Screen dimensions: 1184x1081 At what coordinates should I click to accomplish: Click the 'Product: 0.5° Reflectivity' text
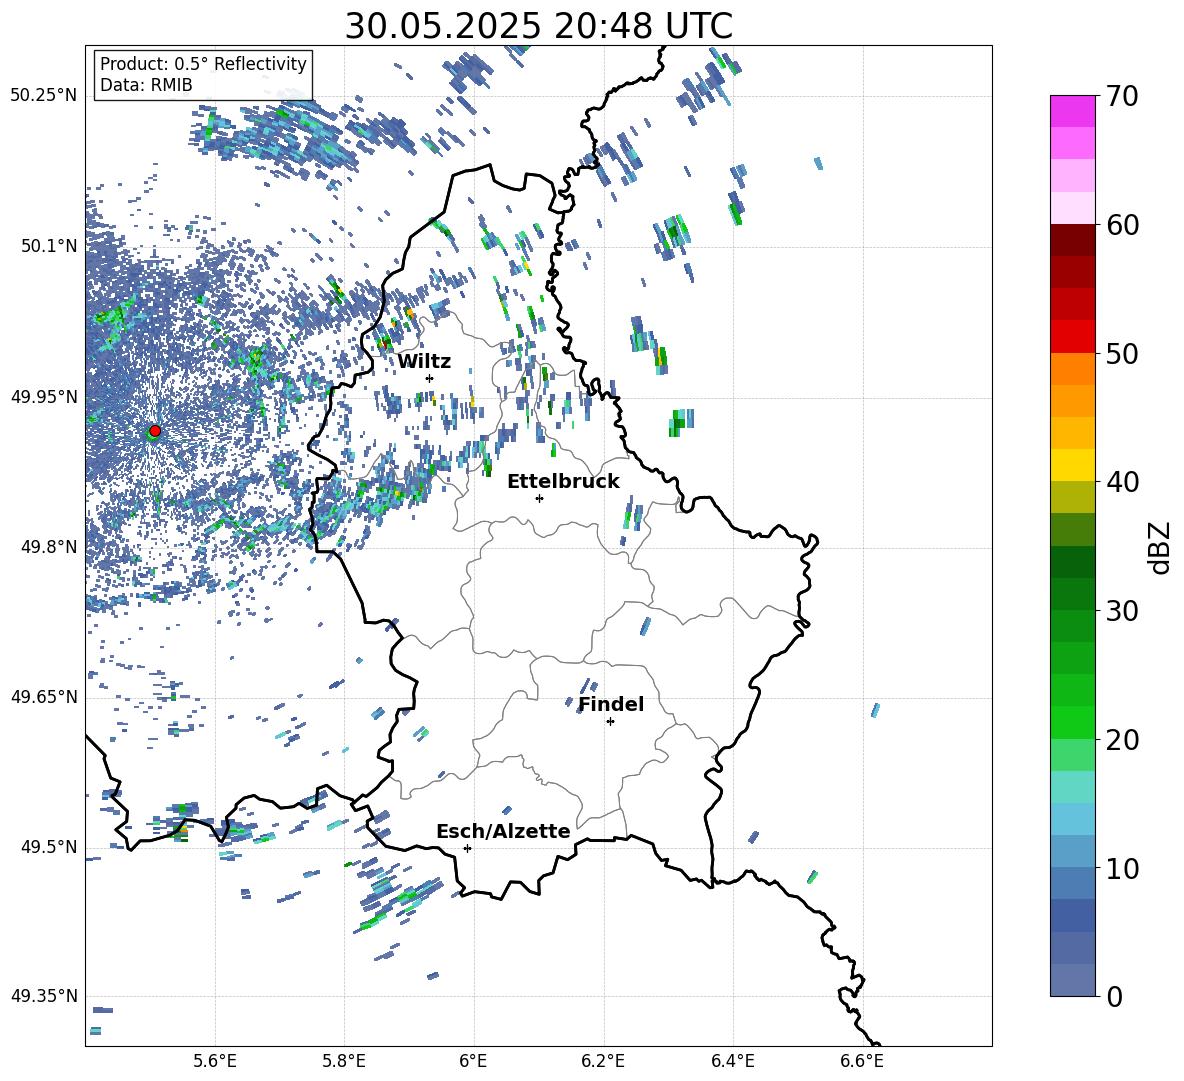coord(203,63)
